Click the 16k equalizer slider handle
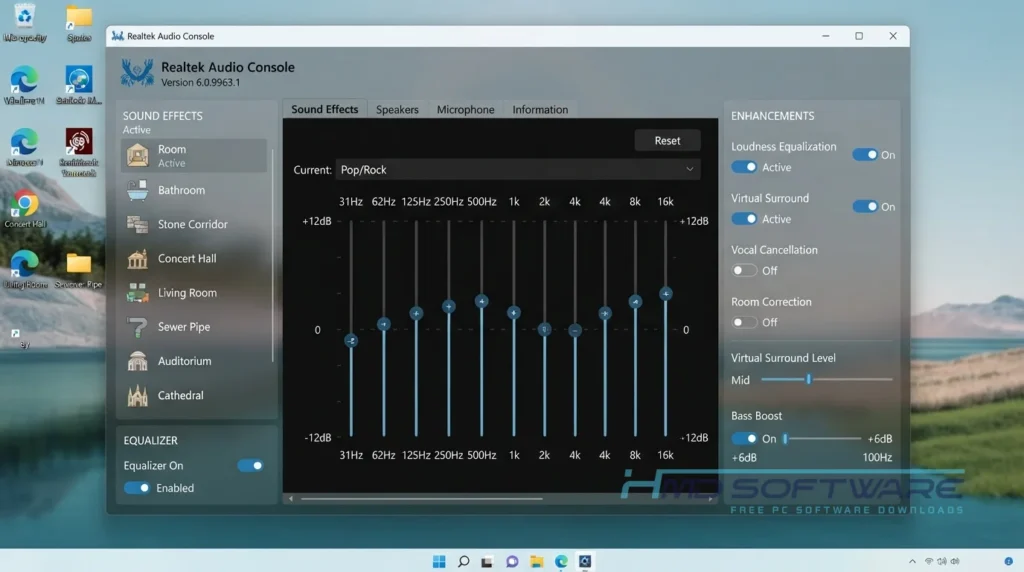Viewport: 1024px width, 572px height. [x=665, y=294]
